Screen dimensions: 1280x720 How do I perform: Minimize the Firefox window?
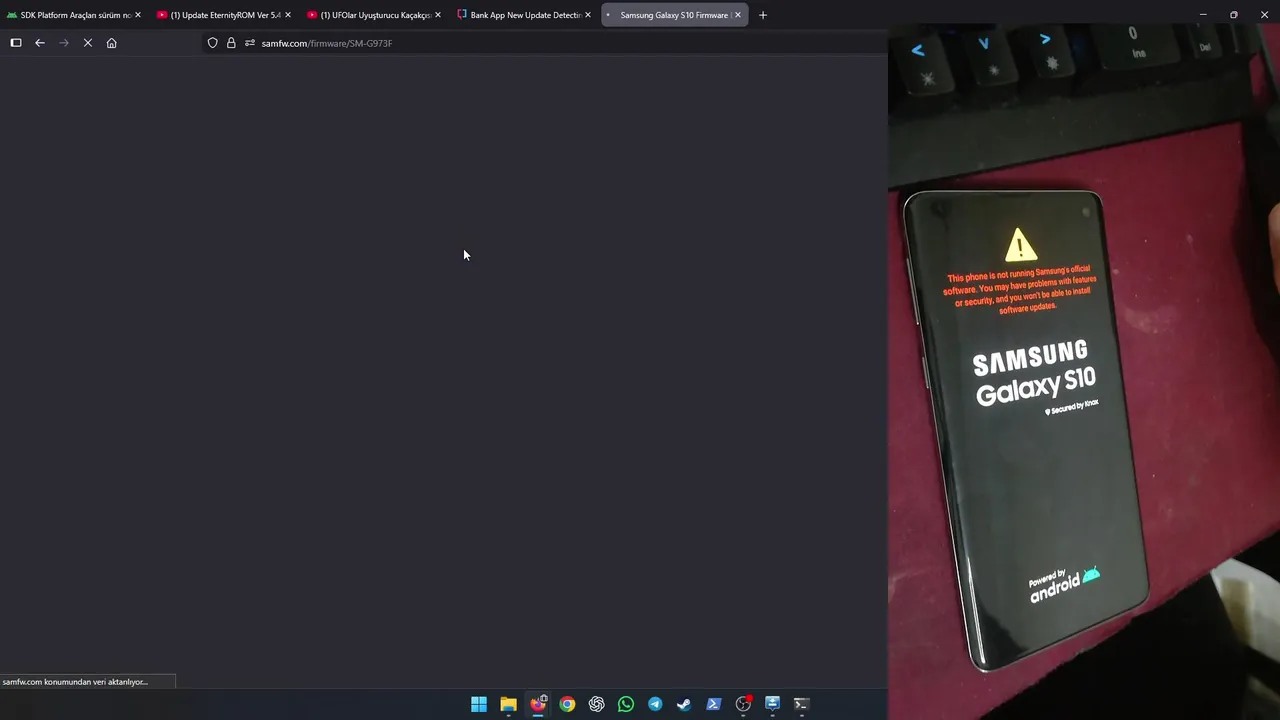(1203, 15)
